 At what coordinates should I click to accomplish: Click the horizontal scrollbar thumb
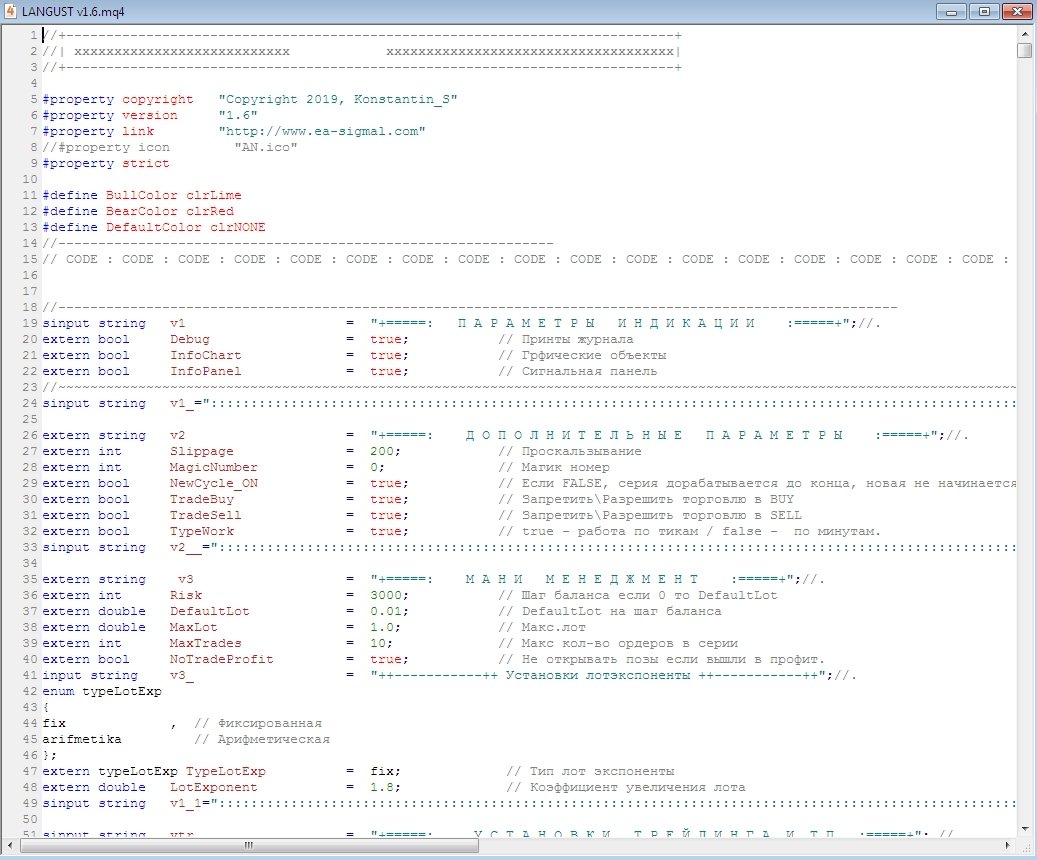[249, 847]
